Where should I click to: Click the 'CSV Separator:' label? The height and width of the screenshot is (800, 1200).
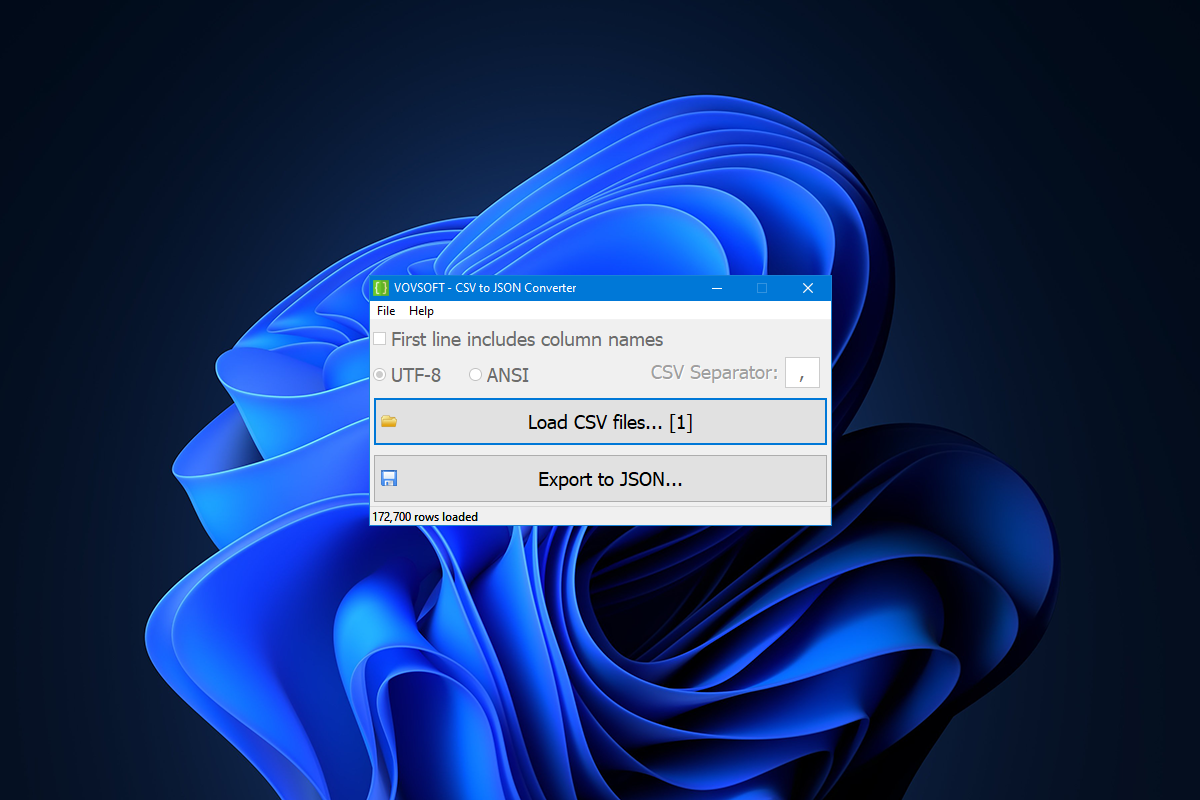tap(712, 372)
